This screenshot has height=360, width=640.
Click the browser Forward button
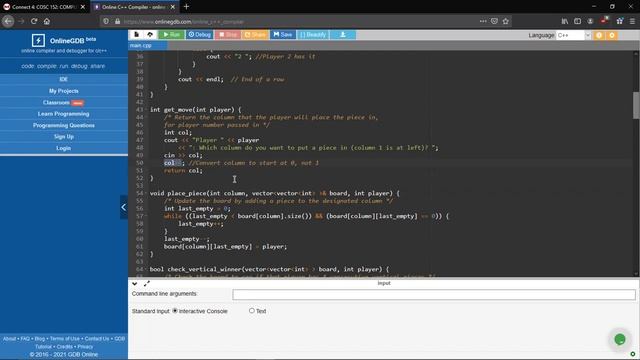pos(21,21)
